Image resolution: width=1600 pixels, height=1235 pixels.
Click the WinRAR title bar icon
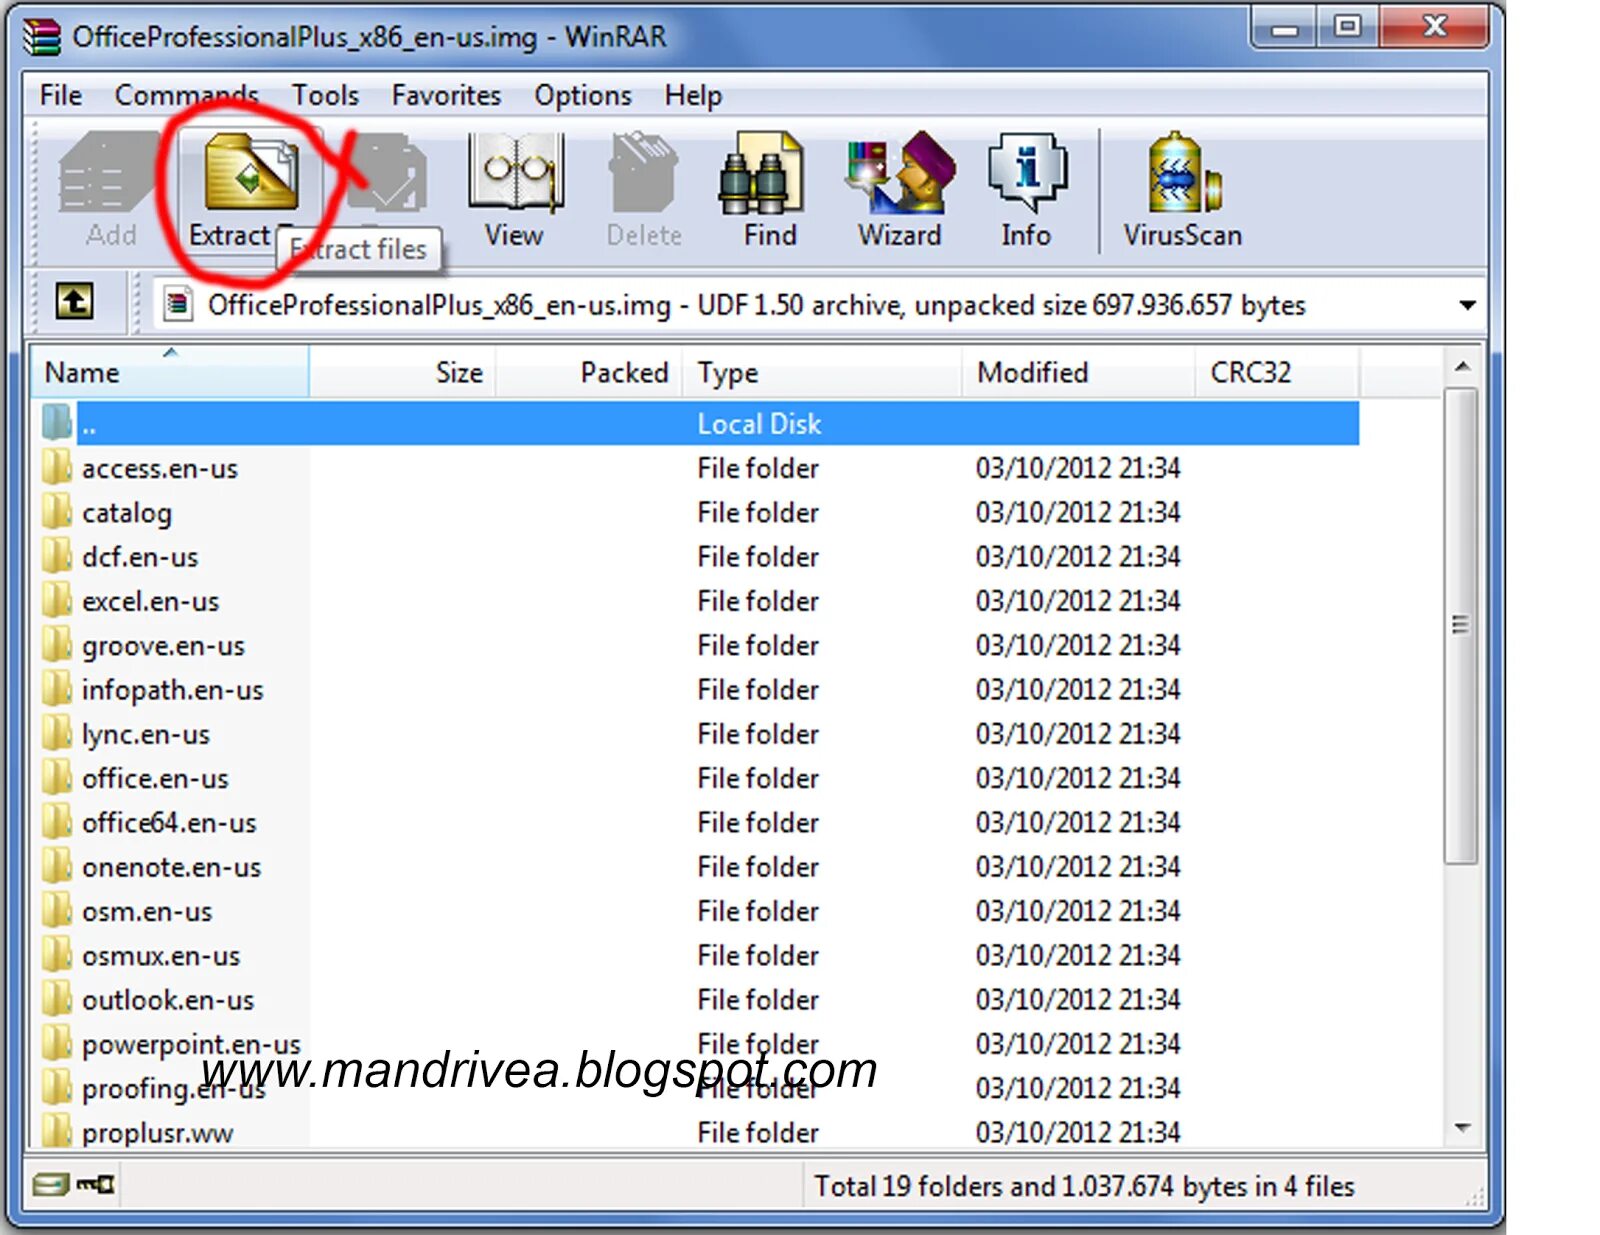click(x=42, y=37)
